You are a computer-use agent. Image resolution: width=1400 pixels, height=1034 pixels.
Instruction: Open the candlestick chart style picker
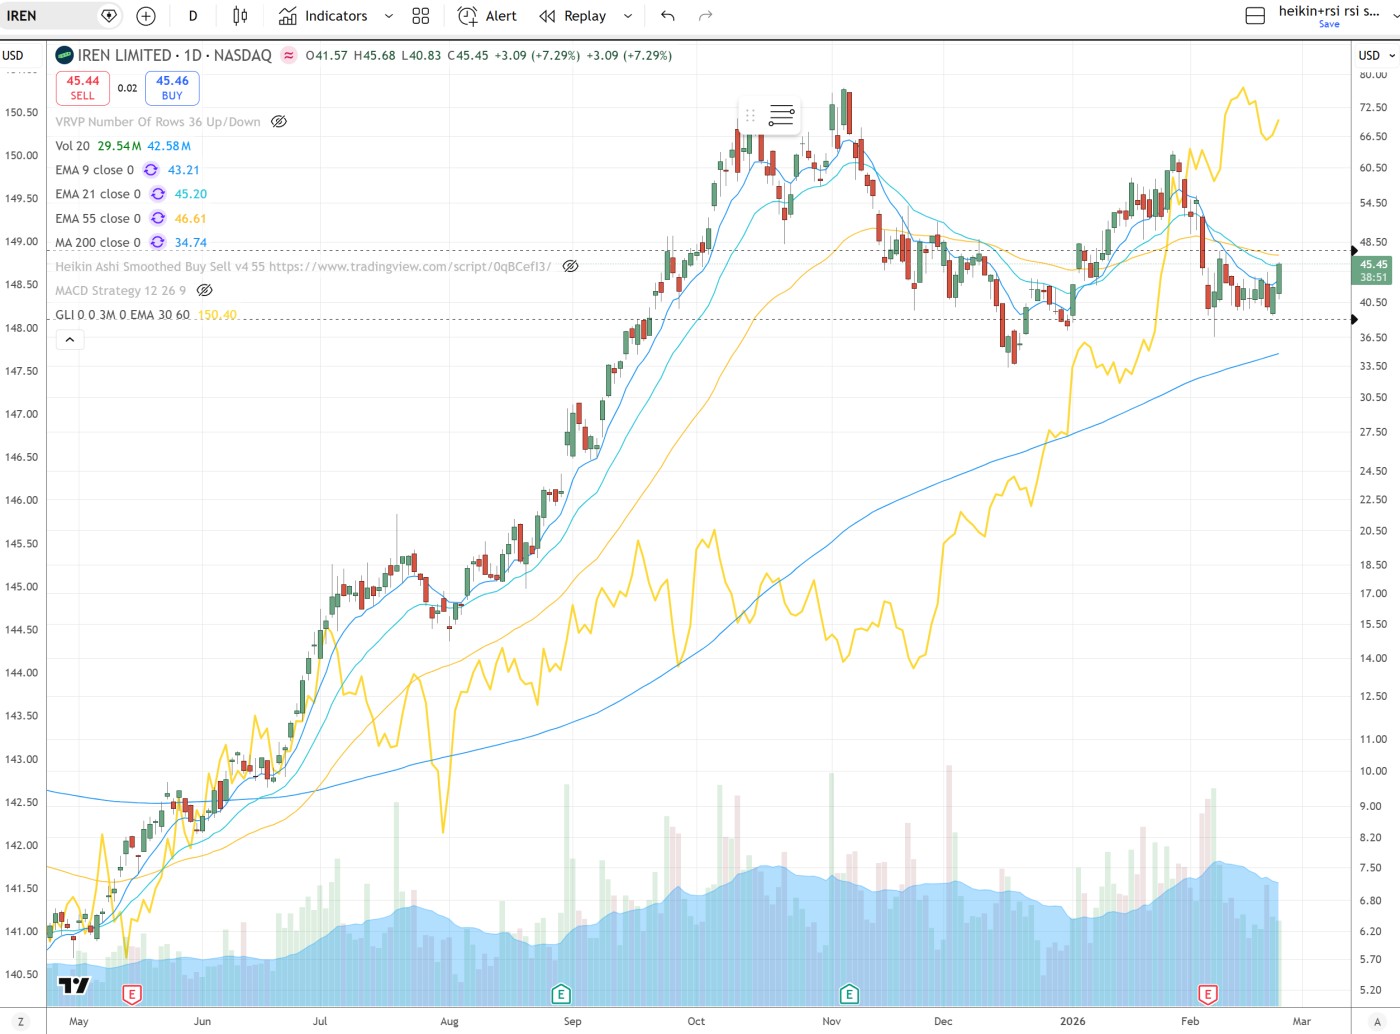[240, 16]
